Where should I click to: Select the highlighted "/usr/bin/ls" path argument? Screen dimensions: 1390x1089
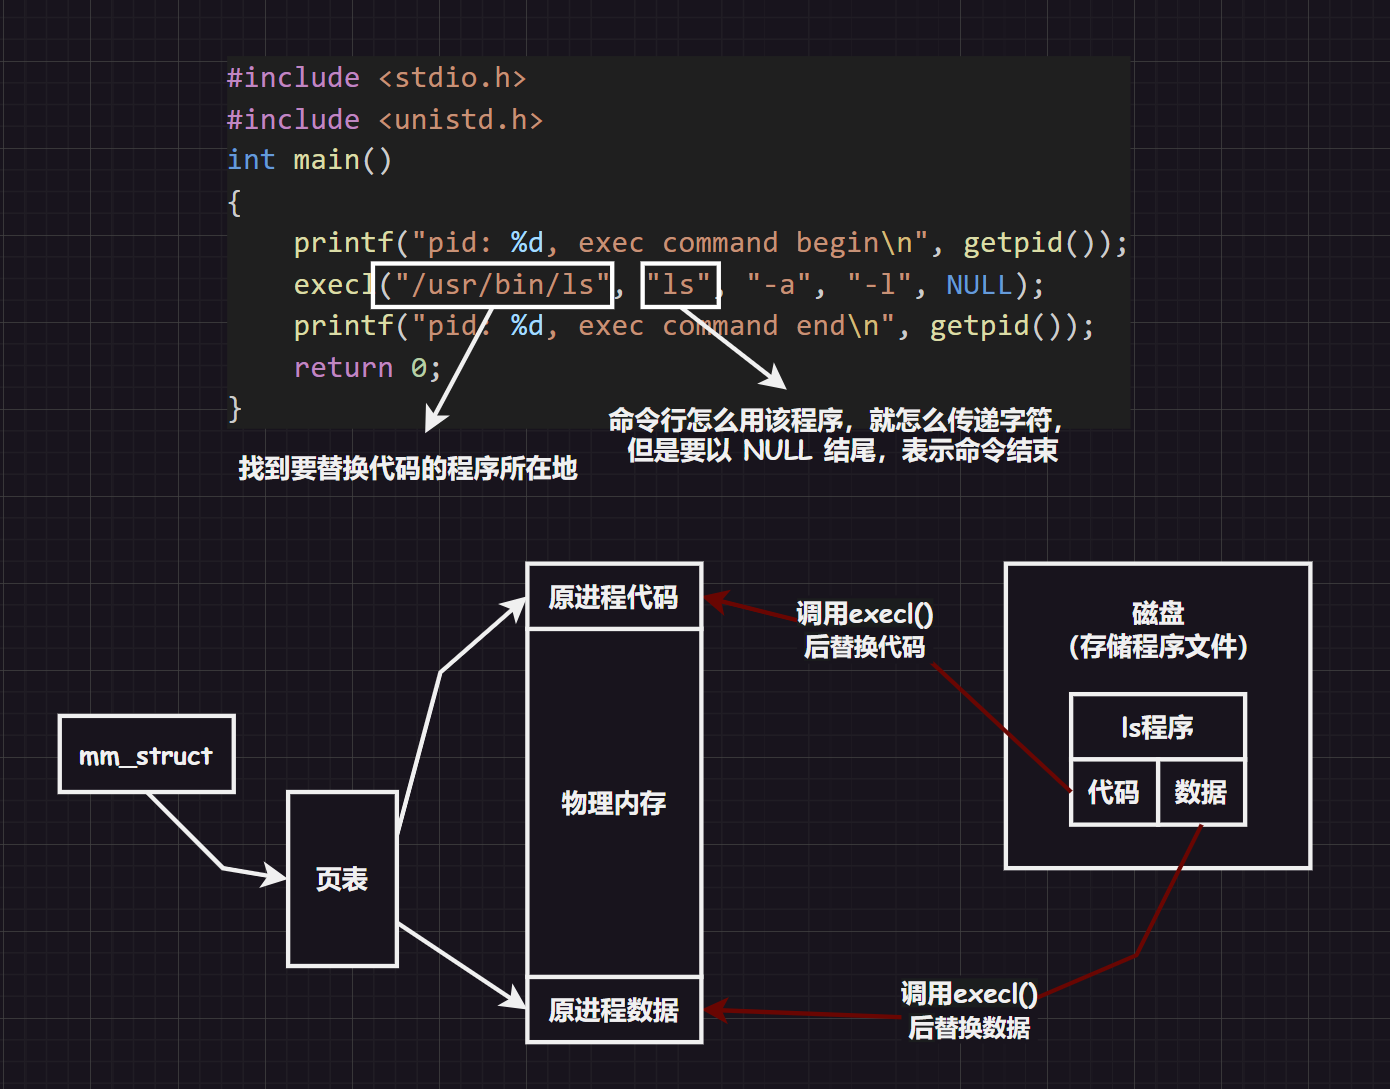pos(493,284)
